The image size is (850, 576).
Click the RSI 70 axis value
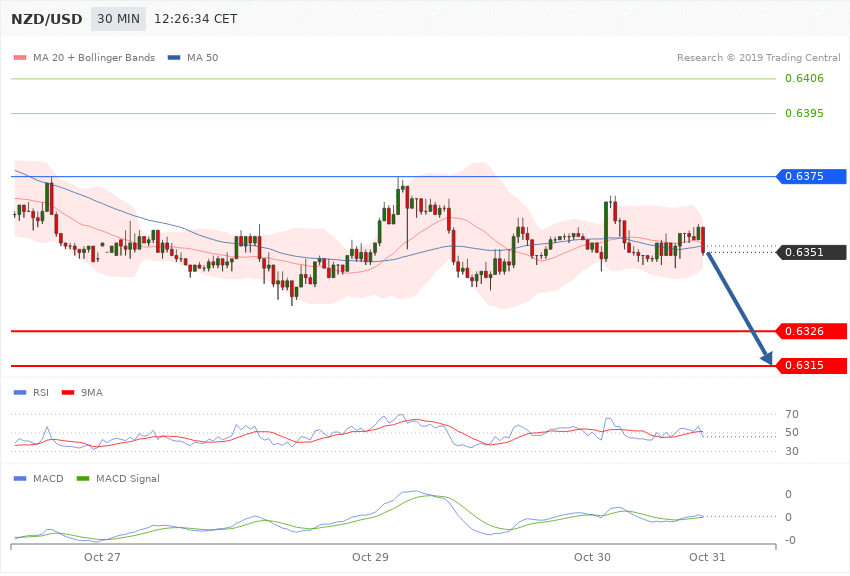[x=791, y=415]
